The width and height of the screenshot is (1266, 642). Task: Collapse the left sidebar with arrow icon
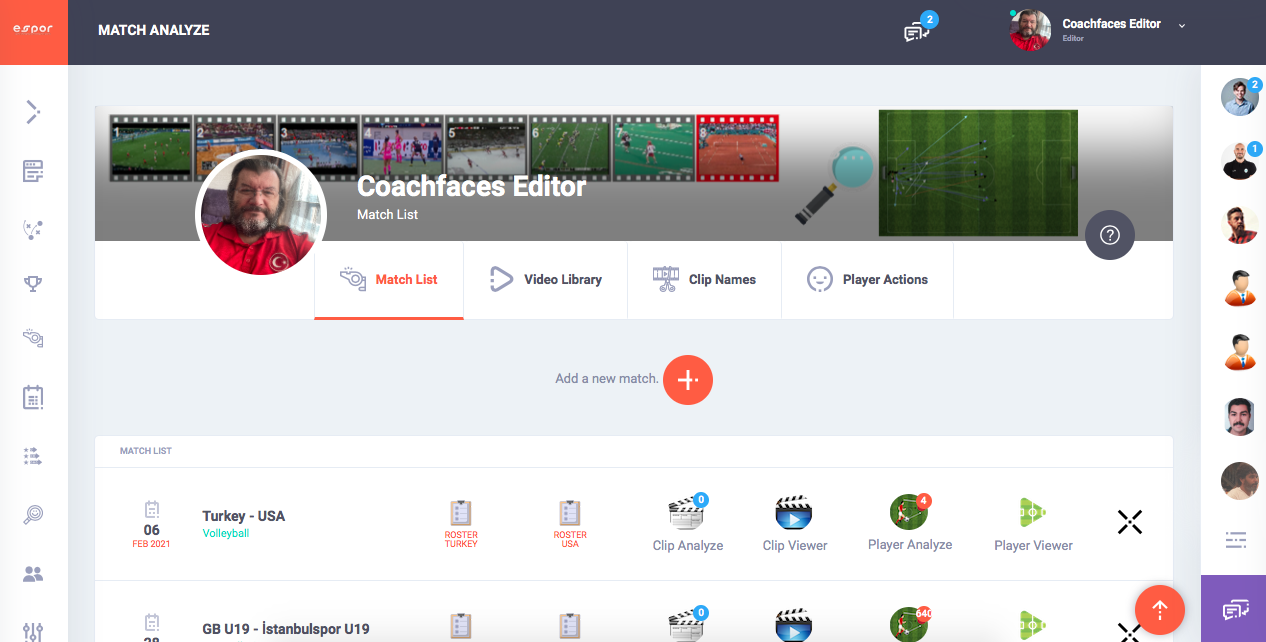click(33, 112)
